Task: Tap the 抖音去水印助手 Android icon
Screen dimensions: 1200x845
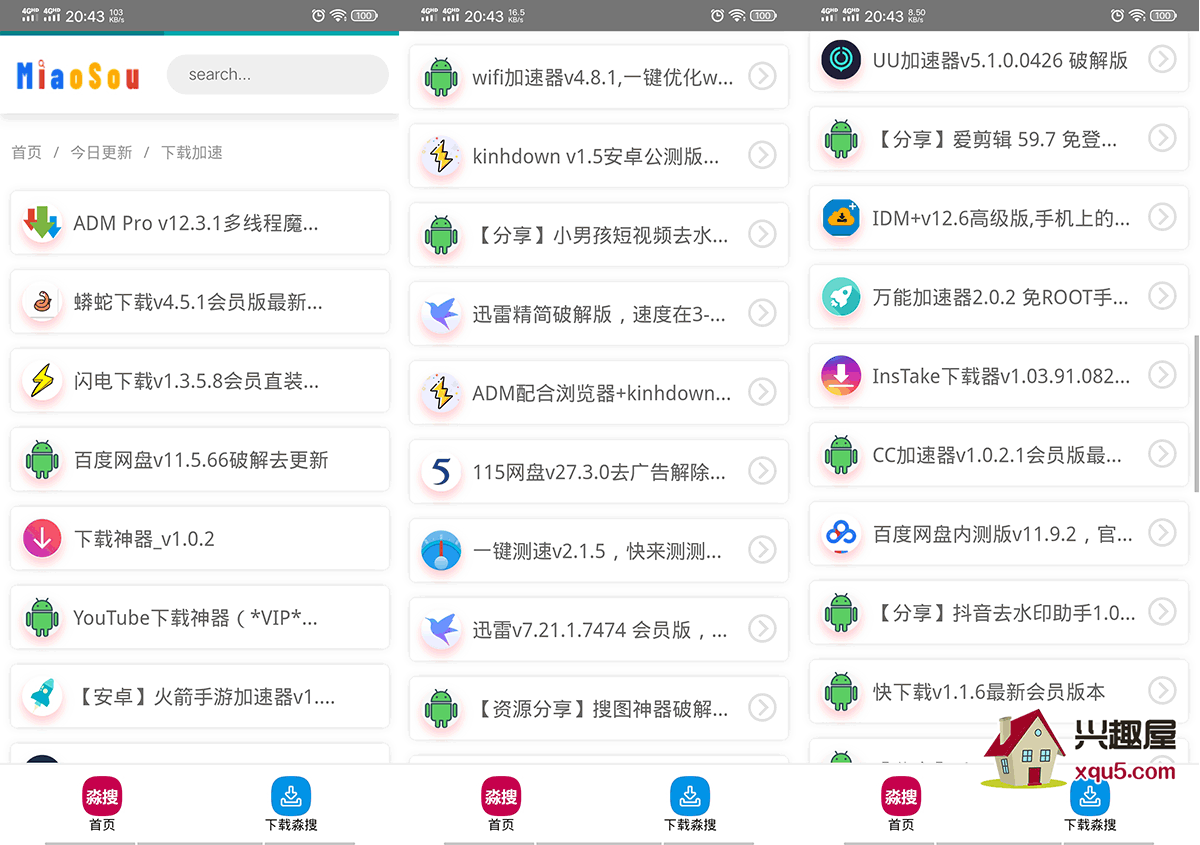Action: pos(841,612)
